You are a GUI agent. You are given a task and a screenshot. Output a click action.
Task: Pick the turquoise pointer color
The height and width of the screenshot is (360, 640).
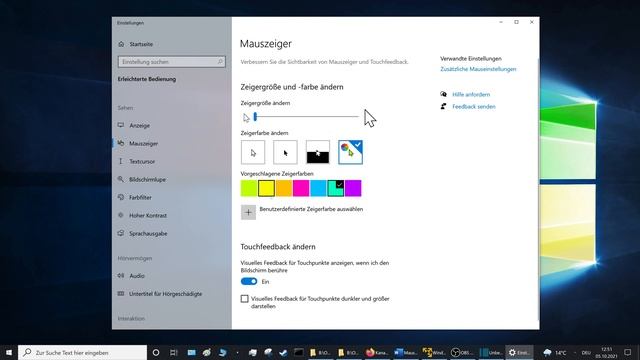(336, 188)
